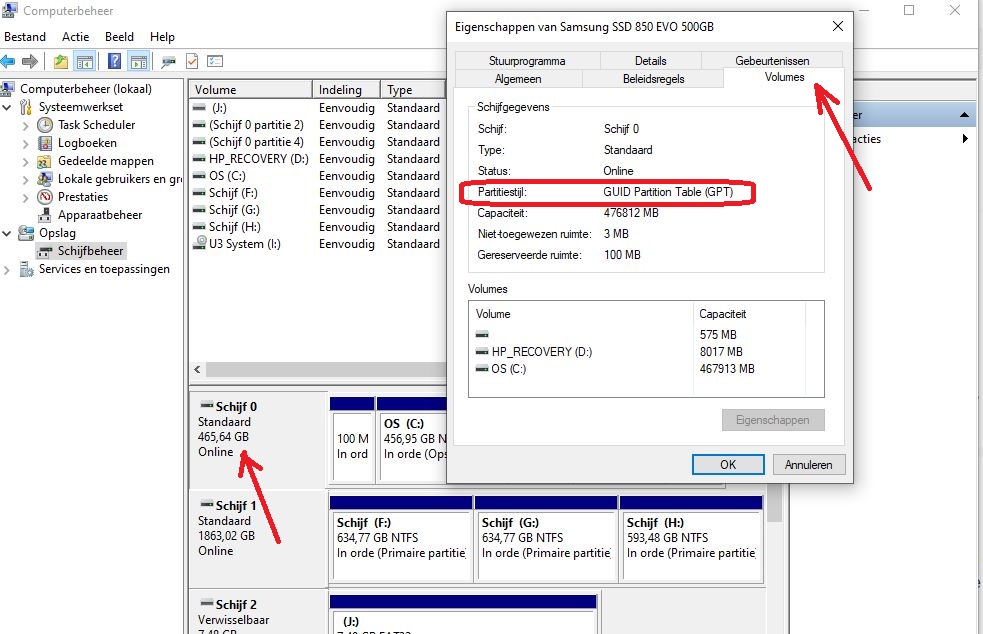Click the Annuleren button
983x634 pixels.
point(808,464)
